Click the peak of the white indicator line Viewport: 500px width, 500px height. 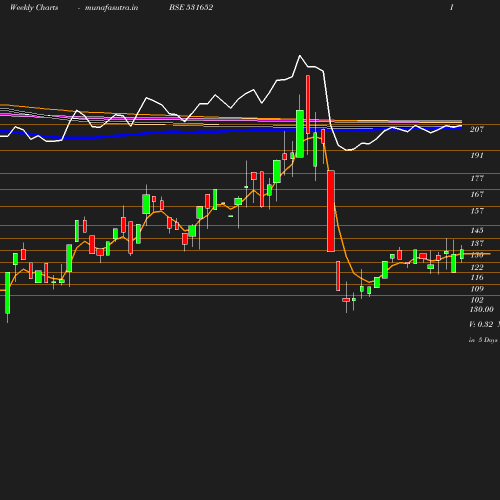[299, 56]
